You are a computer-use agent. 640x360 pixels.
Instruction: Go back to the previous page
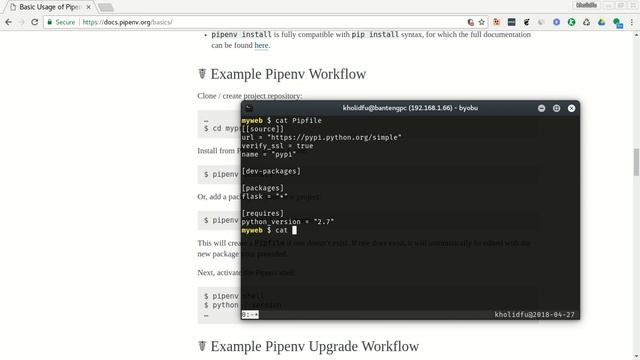[x=9, y=22]
